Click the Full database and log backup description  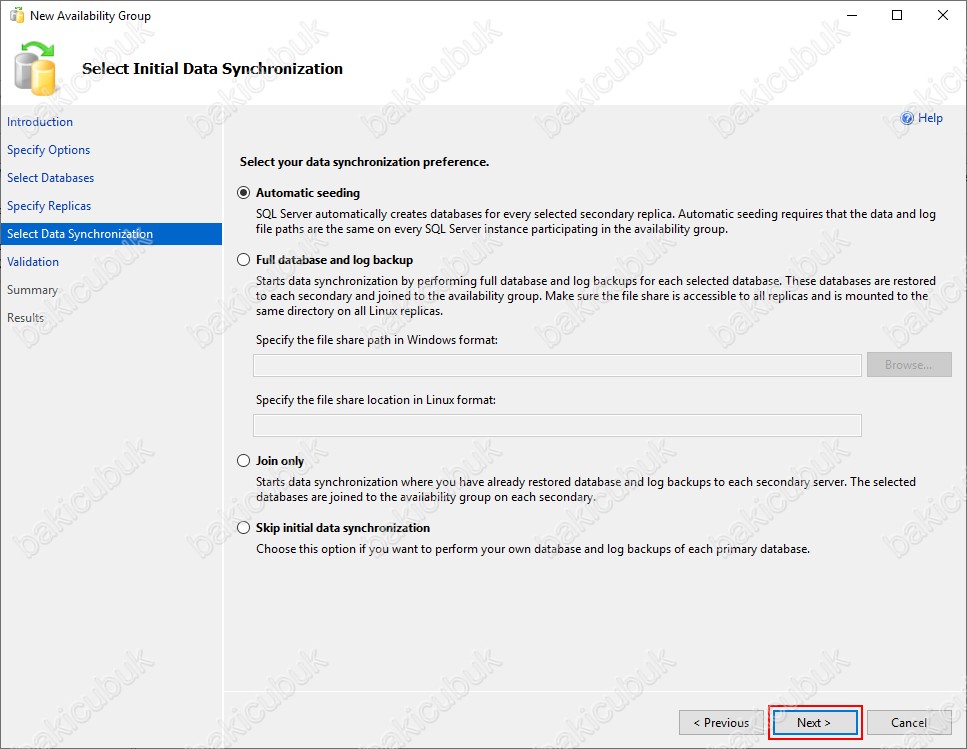click(x=596, y=296)
